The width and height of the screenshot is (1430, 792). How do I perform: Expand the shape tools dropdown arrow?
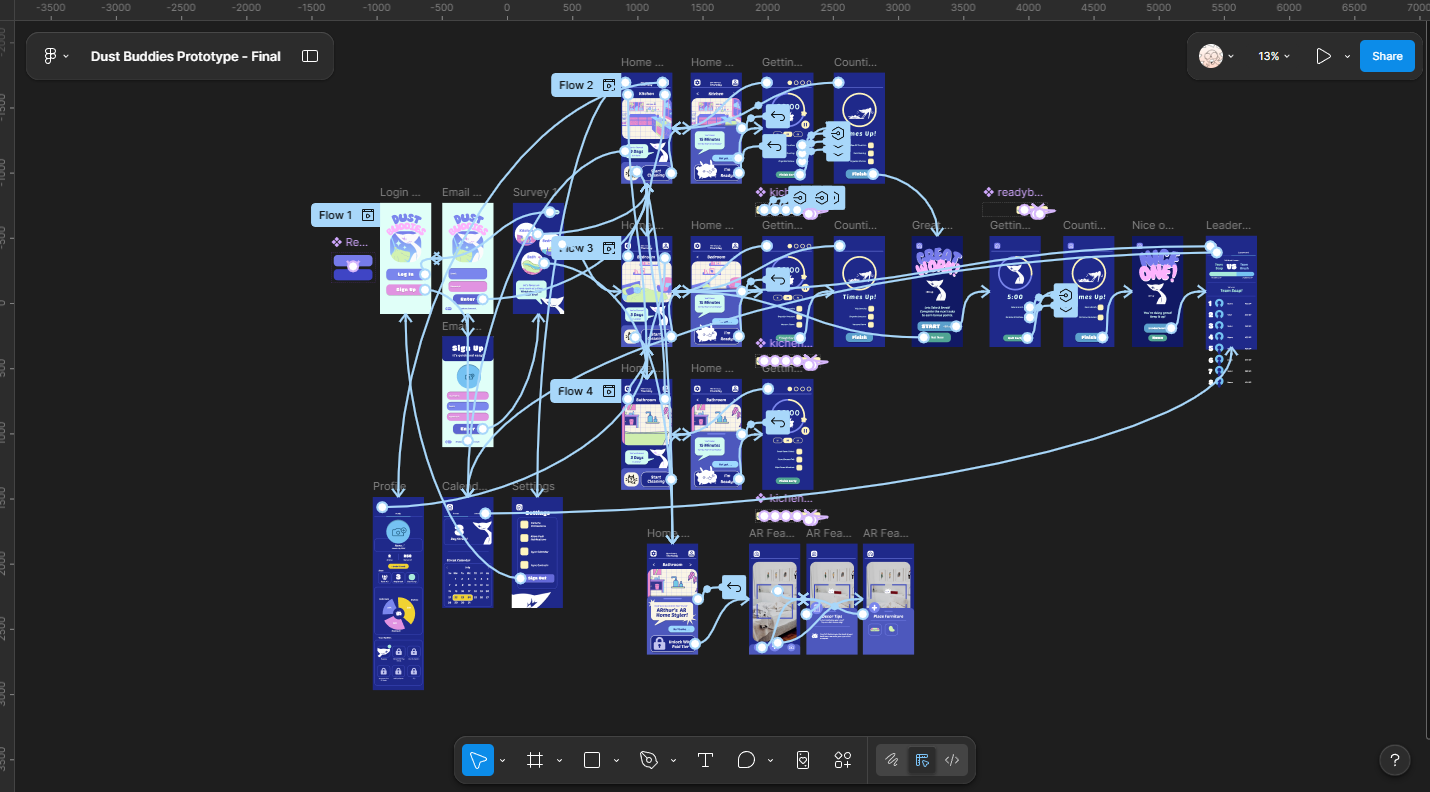[x=616, y=761]
